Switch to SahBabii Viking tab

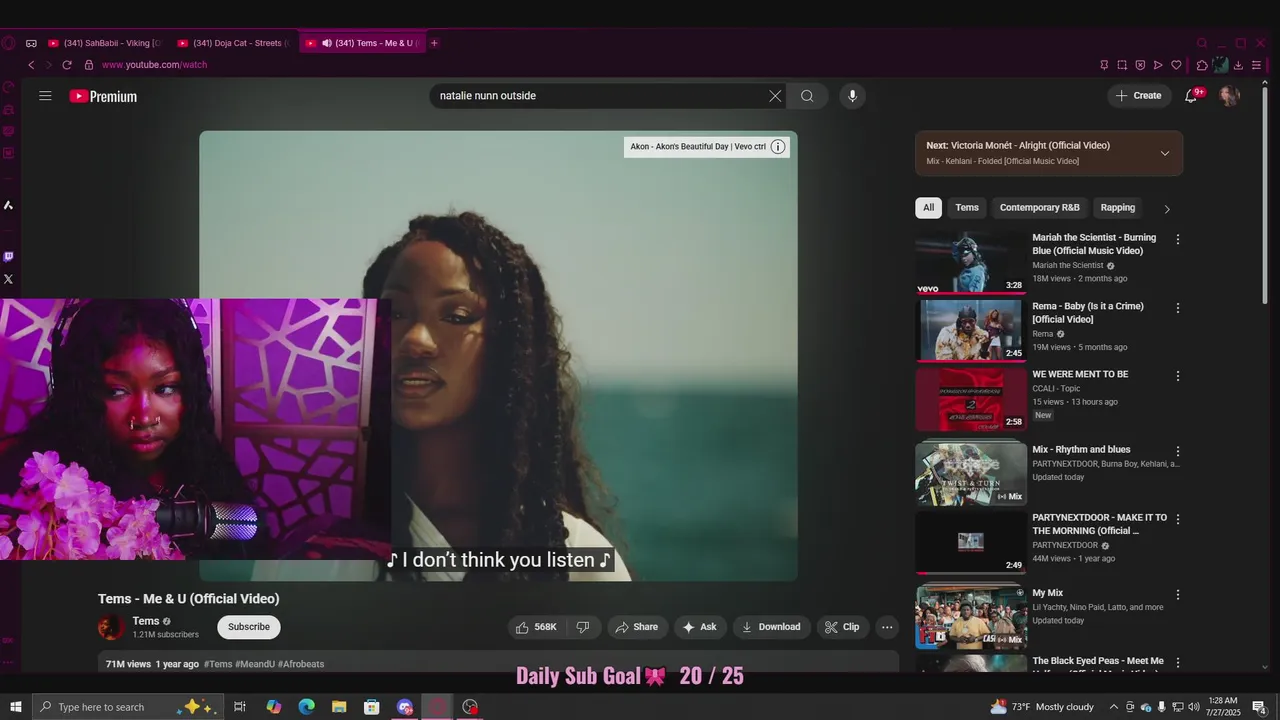click(x=105, y=43)
